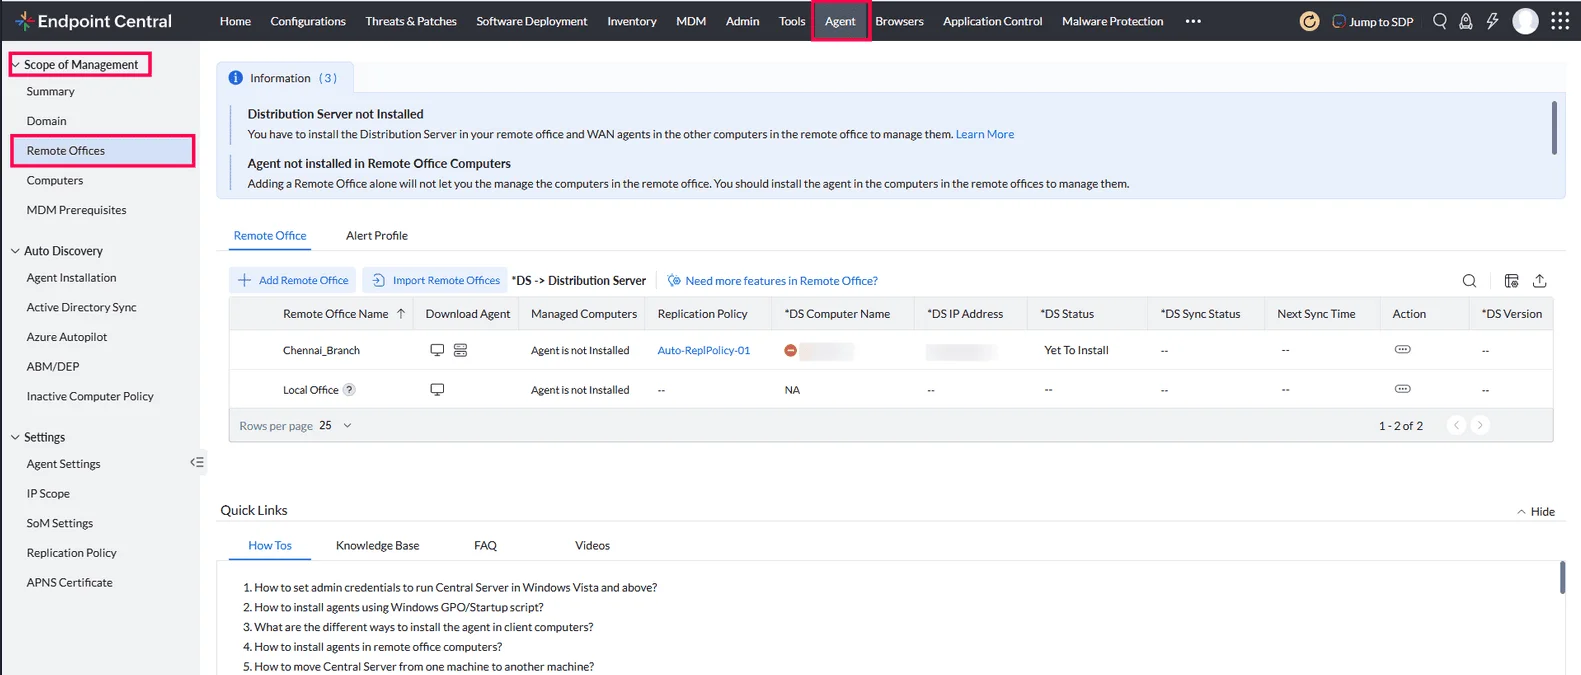Click Jump to SDP
Image resolution: width=1581 pixels, height=675 pixels.
[1373, 21]
